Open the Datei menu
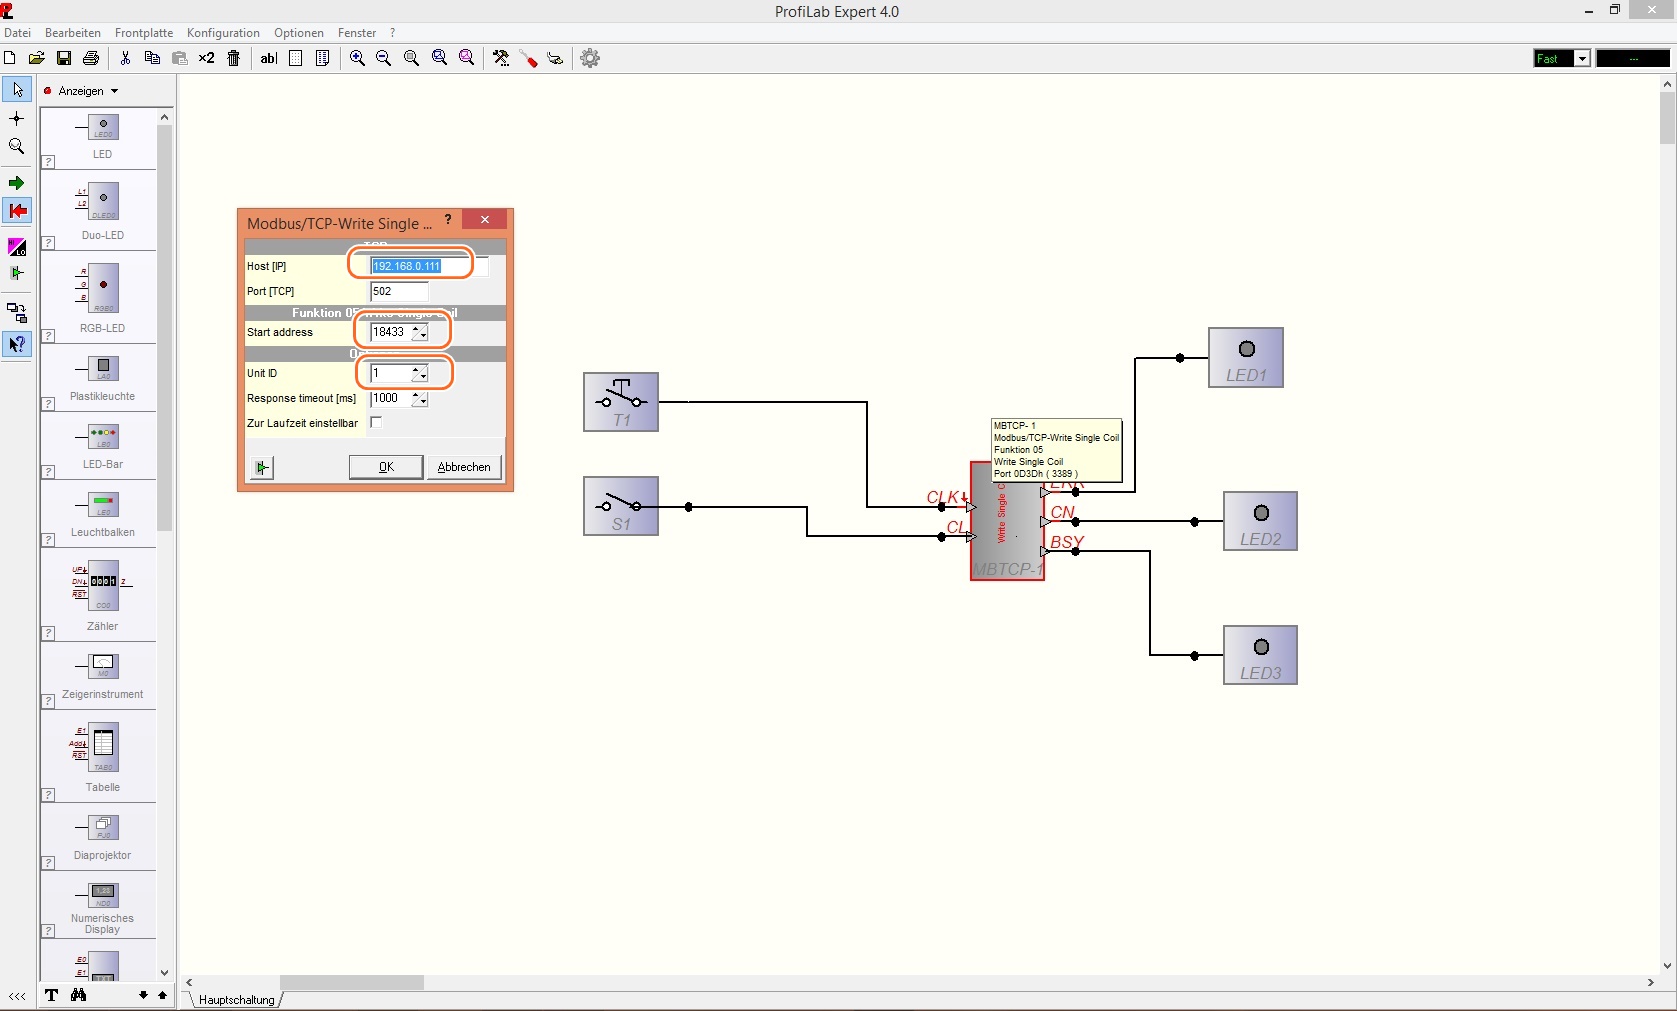 [x=17, y=33]
